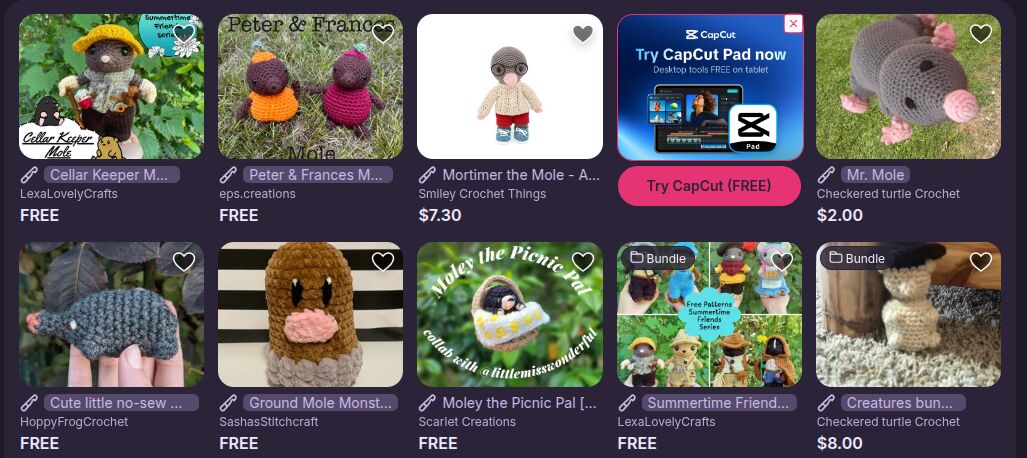Favorite the Cellar Keeper Mole pattern heart
The image size is (1027, 458).
coord(184,33)
